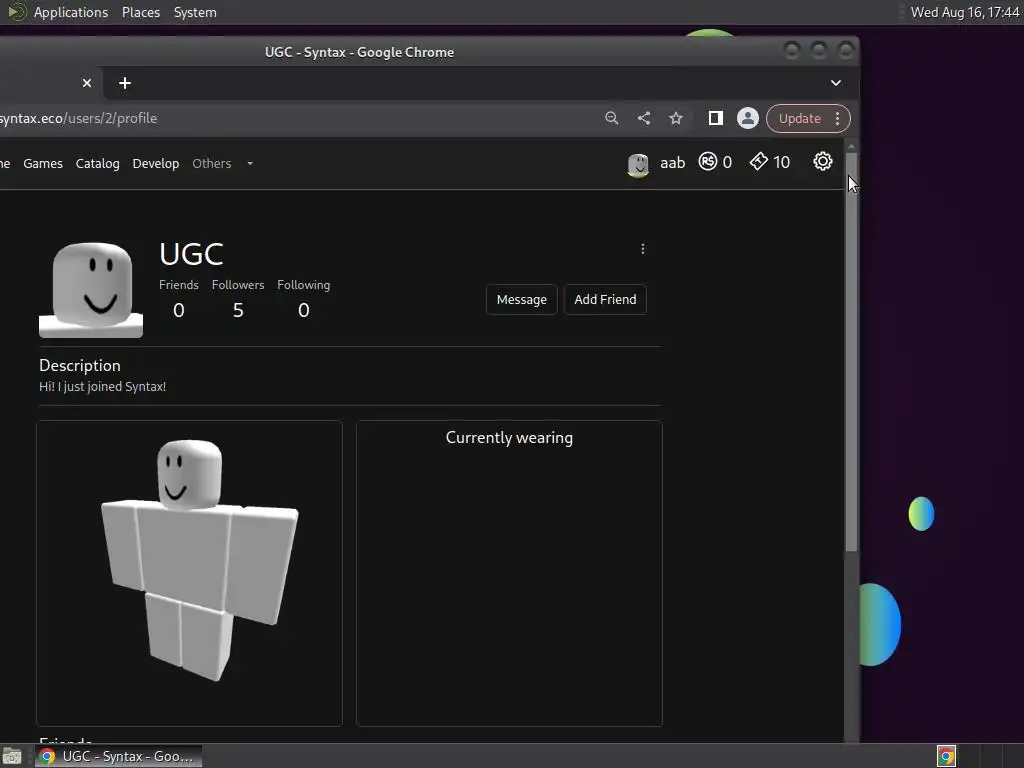Close the current browser tab
Image resolution: width=1024 pixels, height=768 pixels.
pyautogui.click(x=87, y=83)
